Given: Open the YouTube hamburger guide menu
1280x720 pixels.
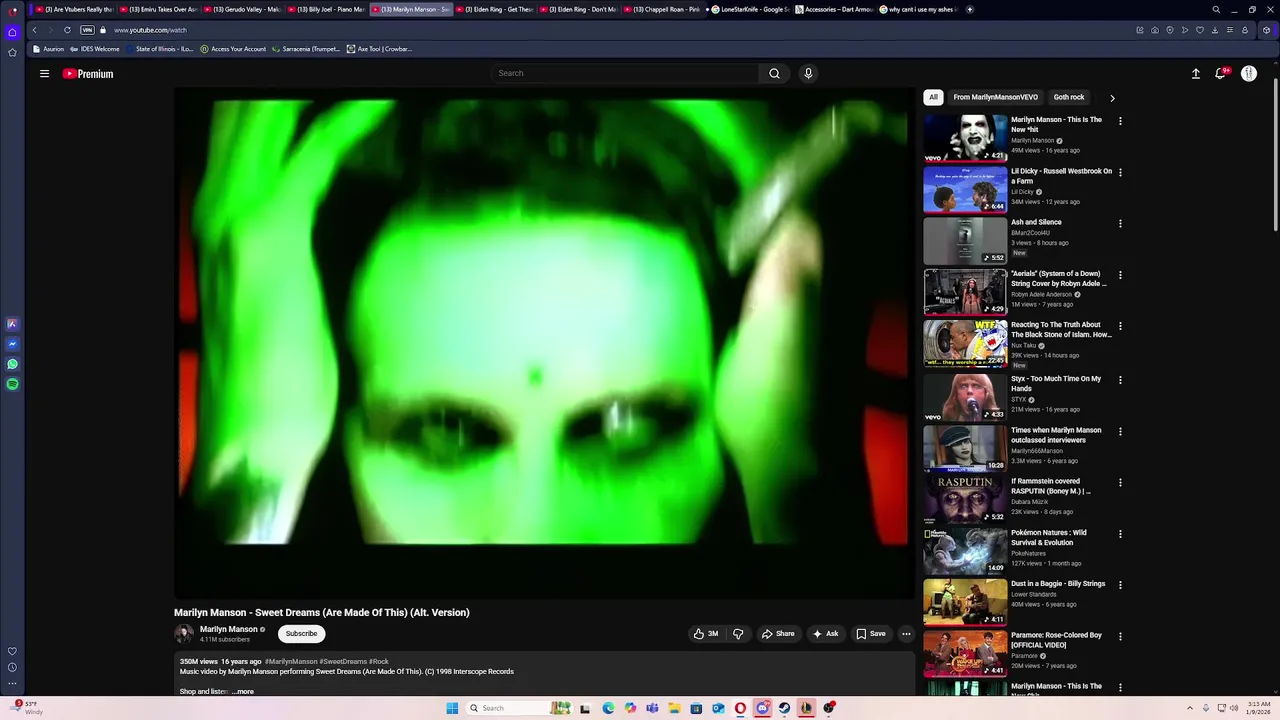Looking at the screenshot, I should pyautogui.click(x=44, y=73).
